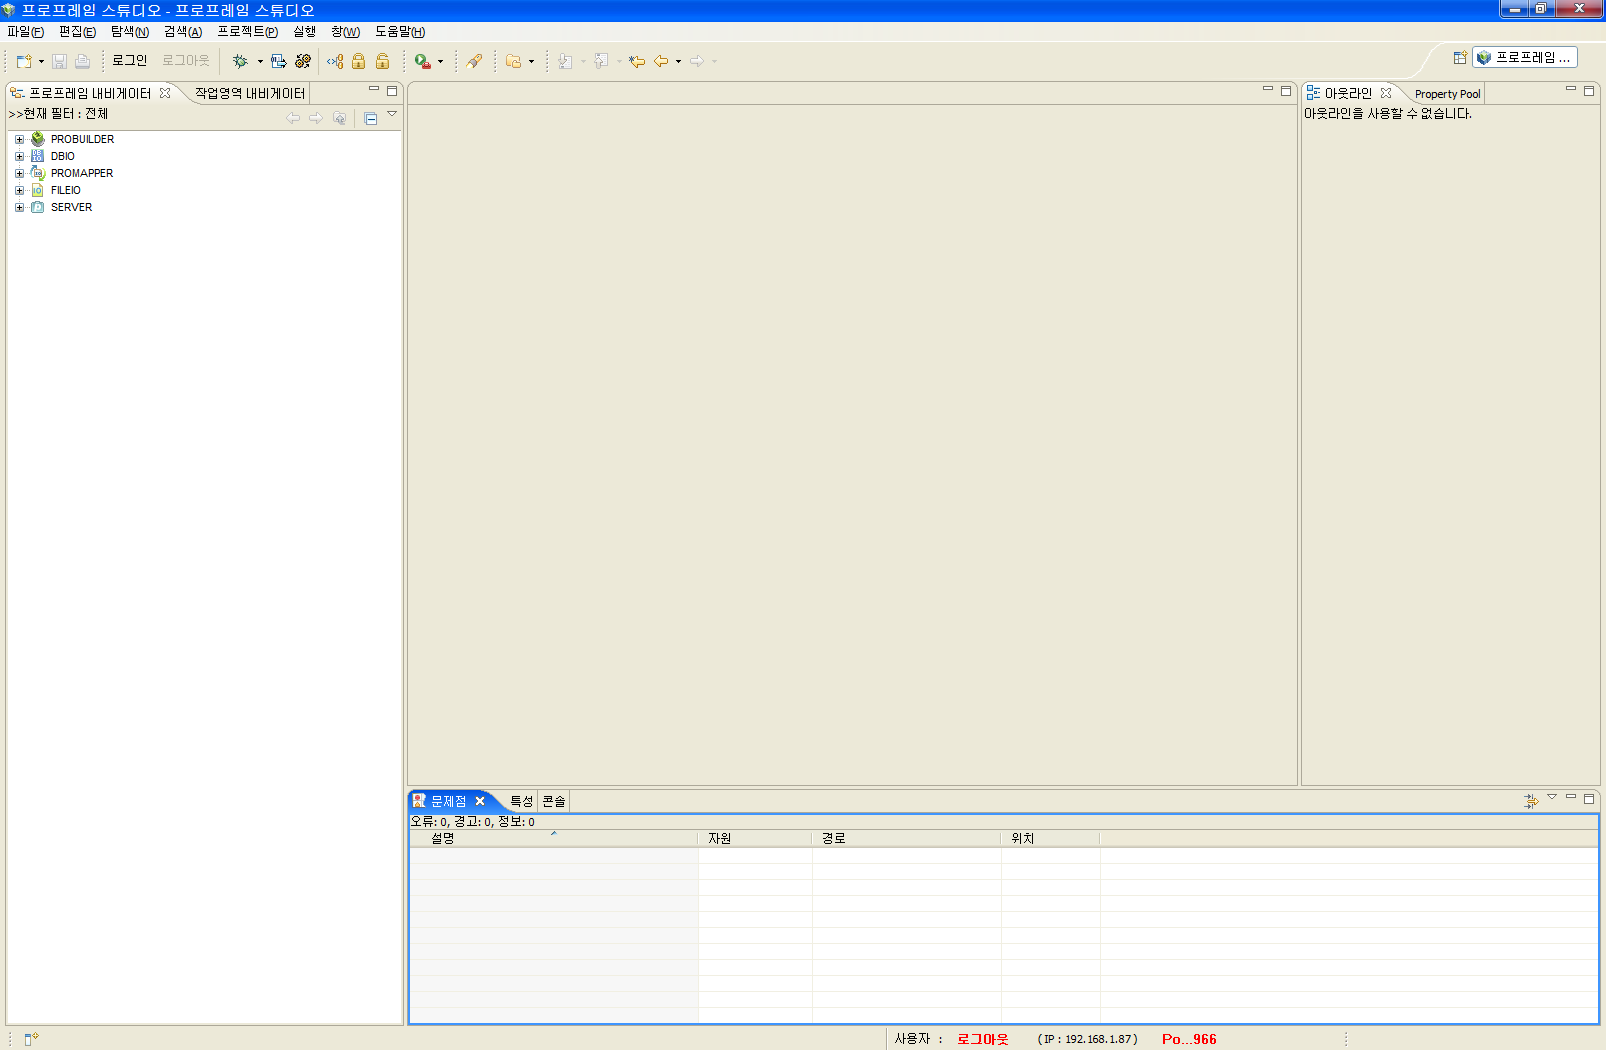Open the new wizard dropdown arrow

(x=41, y=61)
